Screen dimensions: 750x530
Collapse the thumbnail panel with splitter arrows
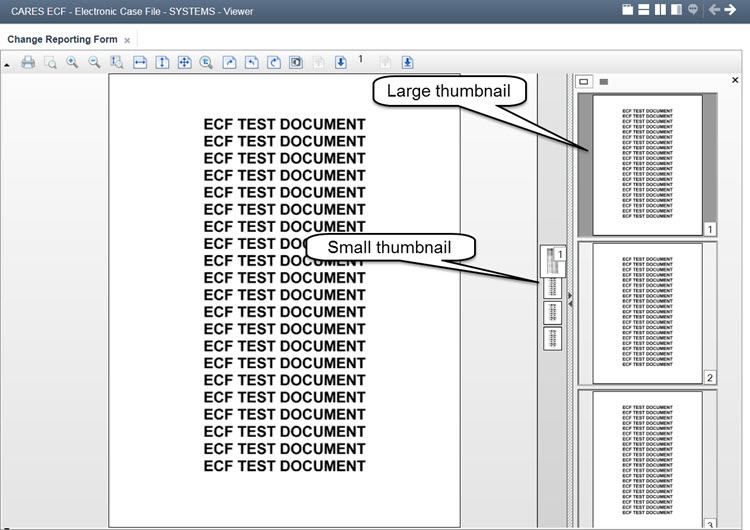tap(570, 296)
